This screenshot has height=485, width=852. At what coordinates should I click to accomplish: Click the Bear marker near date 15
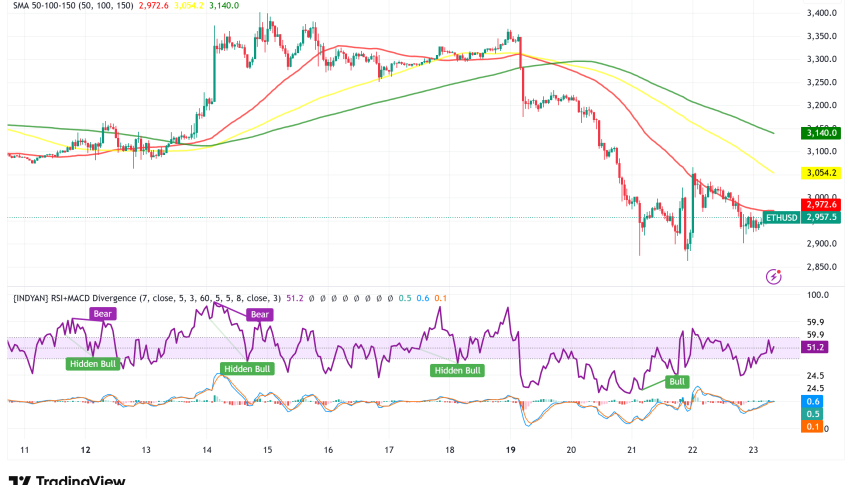pos(260,314)
